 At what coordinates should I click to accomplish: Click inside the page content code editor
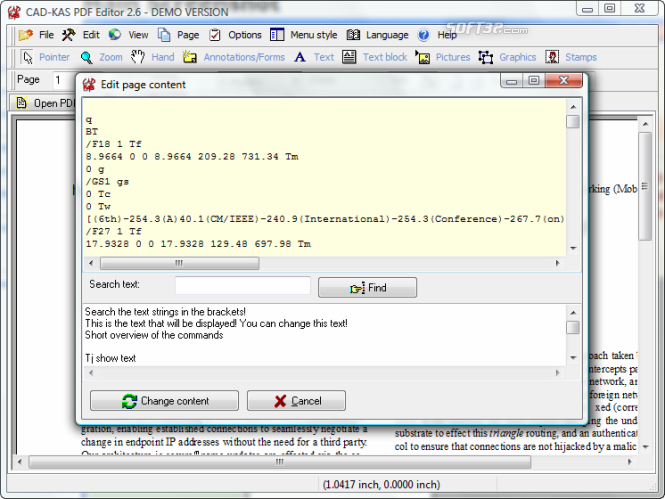[324, 178]
